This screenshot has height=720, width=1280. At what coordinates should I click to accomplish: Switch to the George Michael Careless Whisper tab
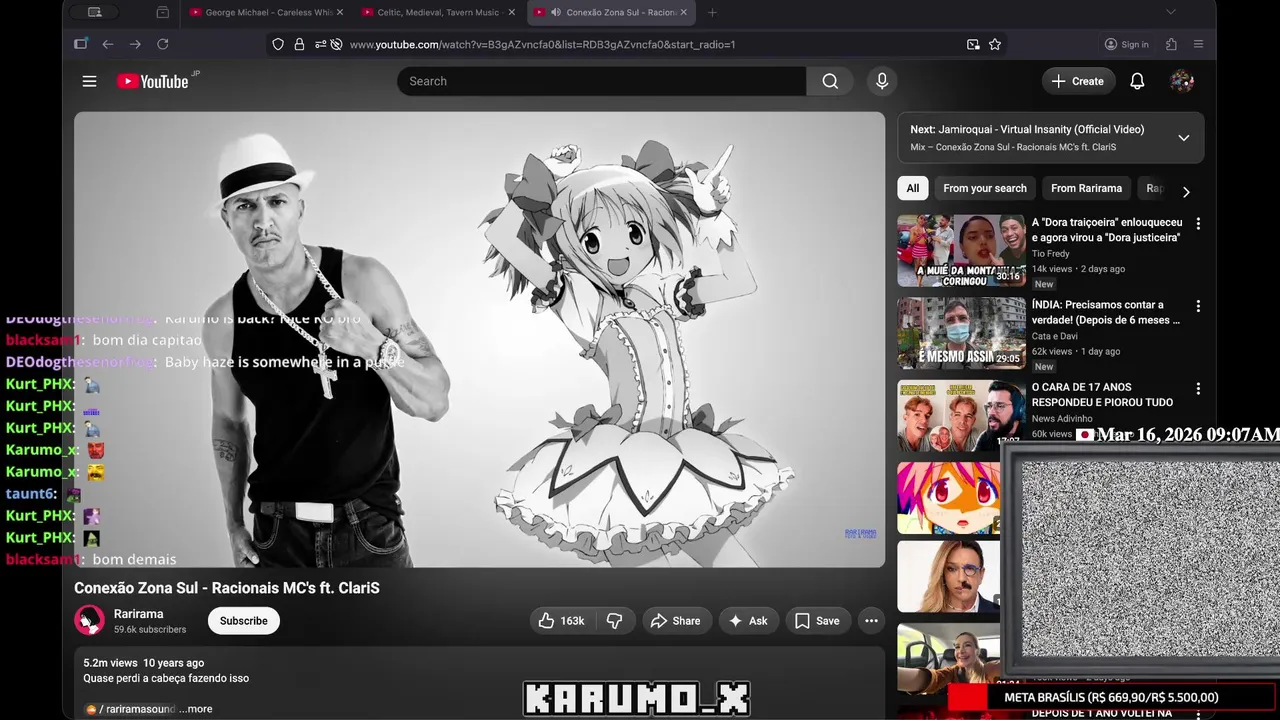(x=261, y=12)
